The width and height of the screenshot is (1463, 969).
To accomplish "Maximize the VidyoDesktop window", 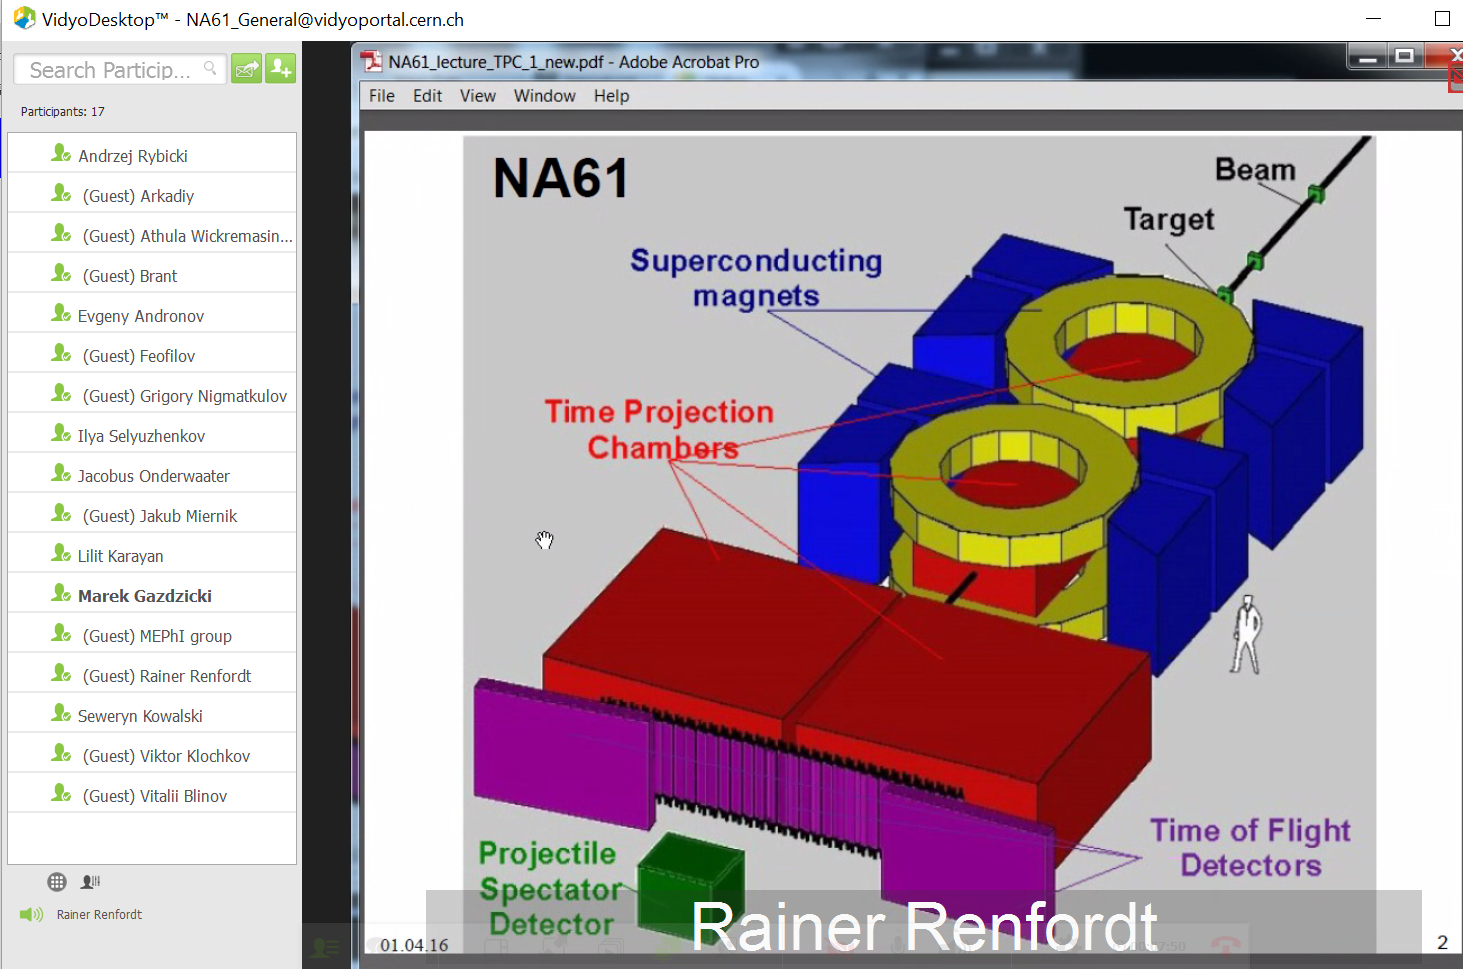I will (x=1442, y=19).
